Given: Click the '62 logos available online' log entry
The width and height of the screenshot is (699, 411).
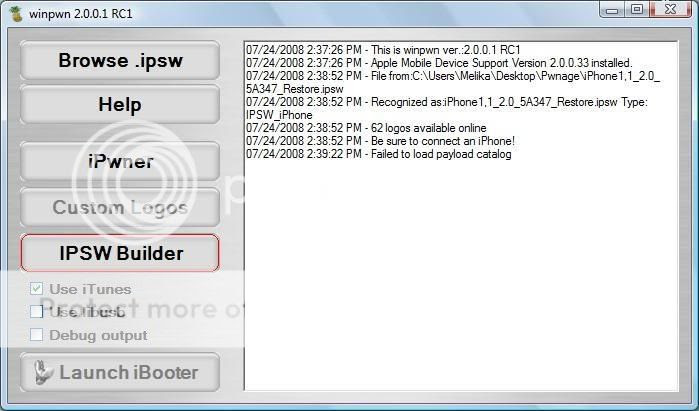Looking at the screenshot, I should (366, 128).
